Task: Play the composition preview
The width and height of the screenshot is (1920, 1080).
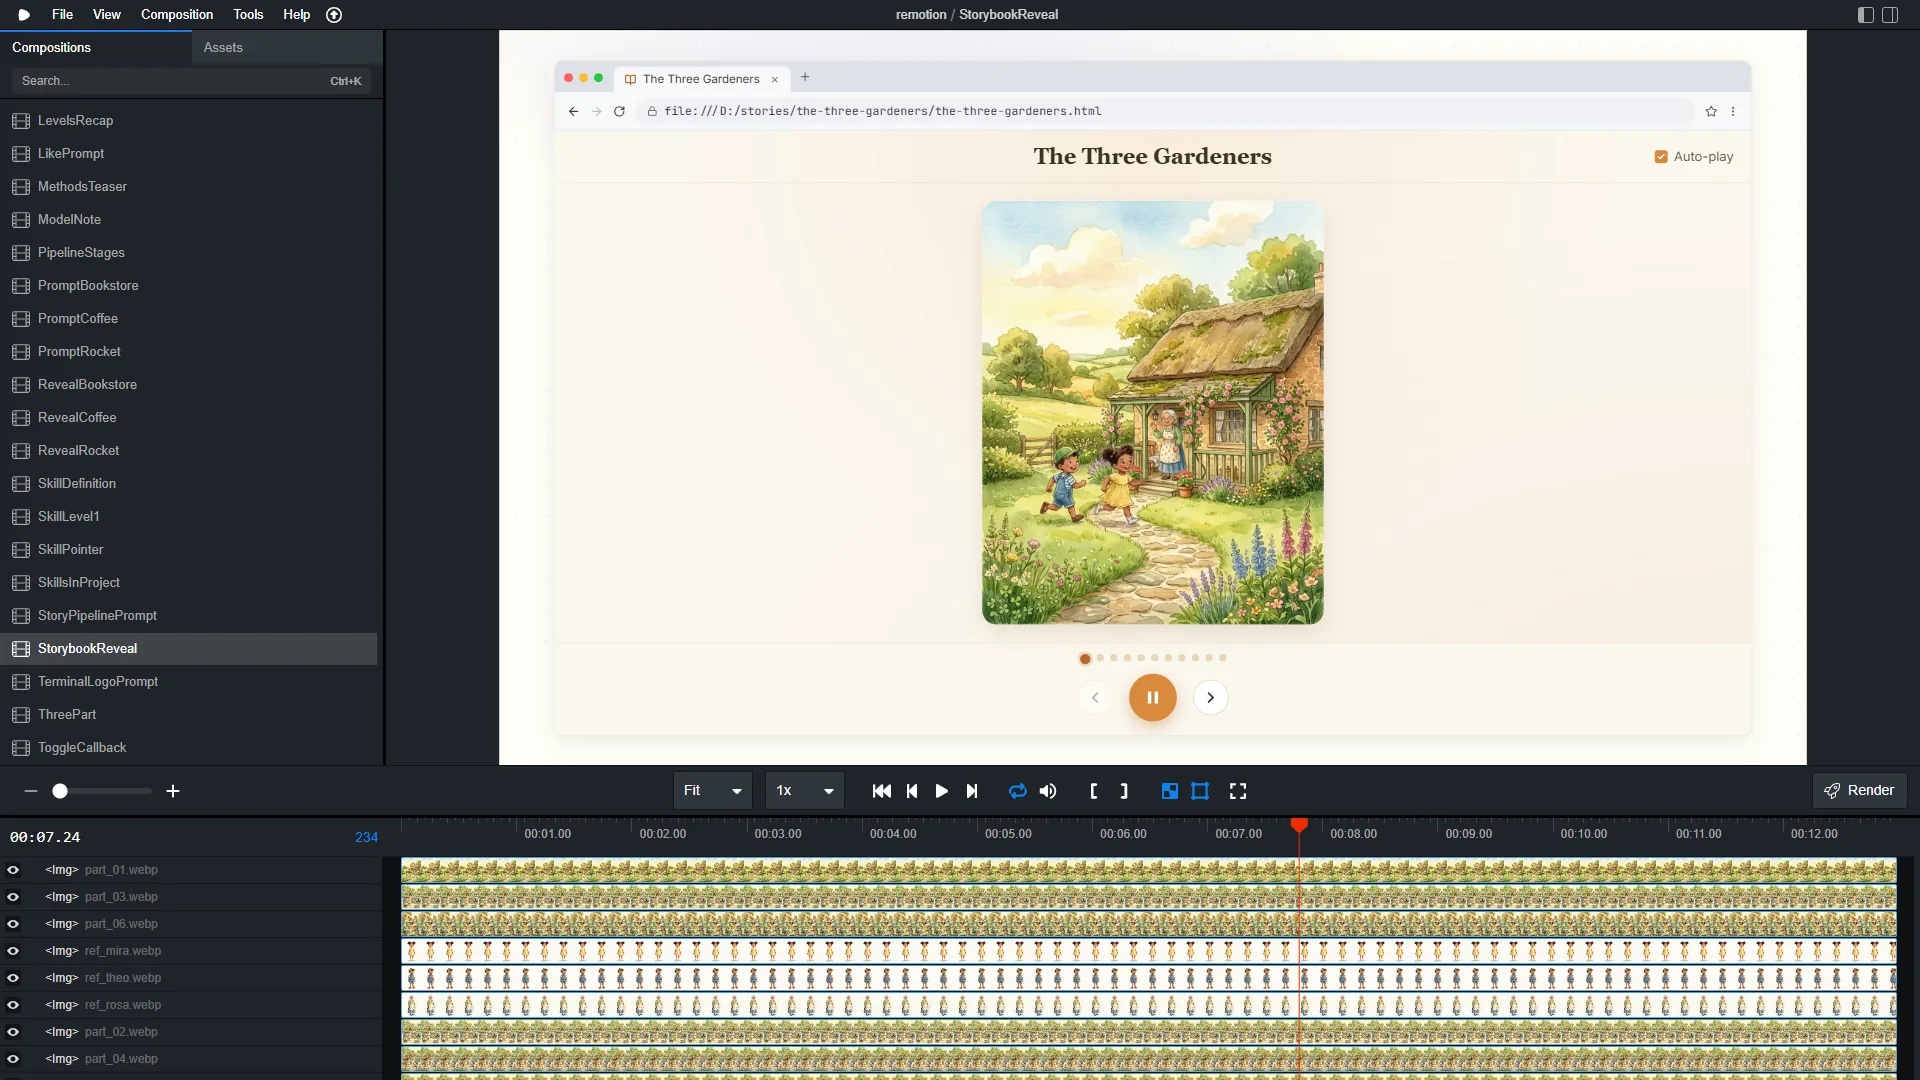Action: (x=941, y=791)
